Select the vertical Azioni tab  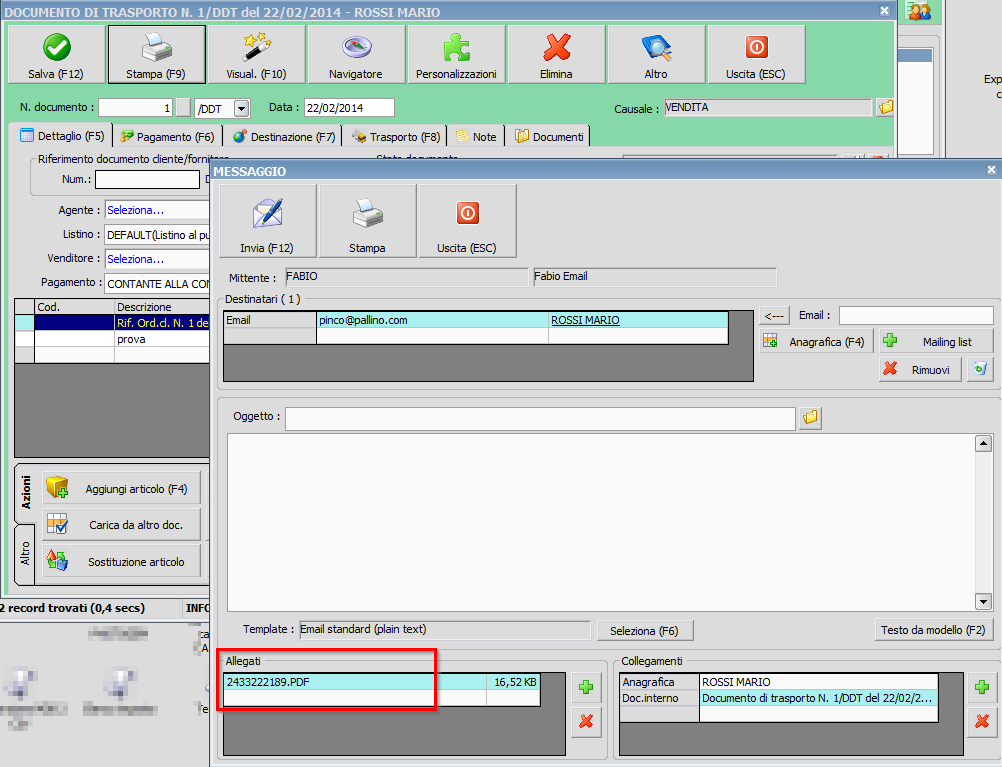click(26, 492)
